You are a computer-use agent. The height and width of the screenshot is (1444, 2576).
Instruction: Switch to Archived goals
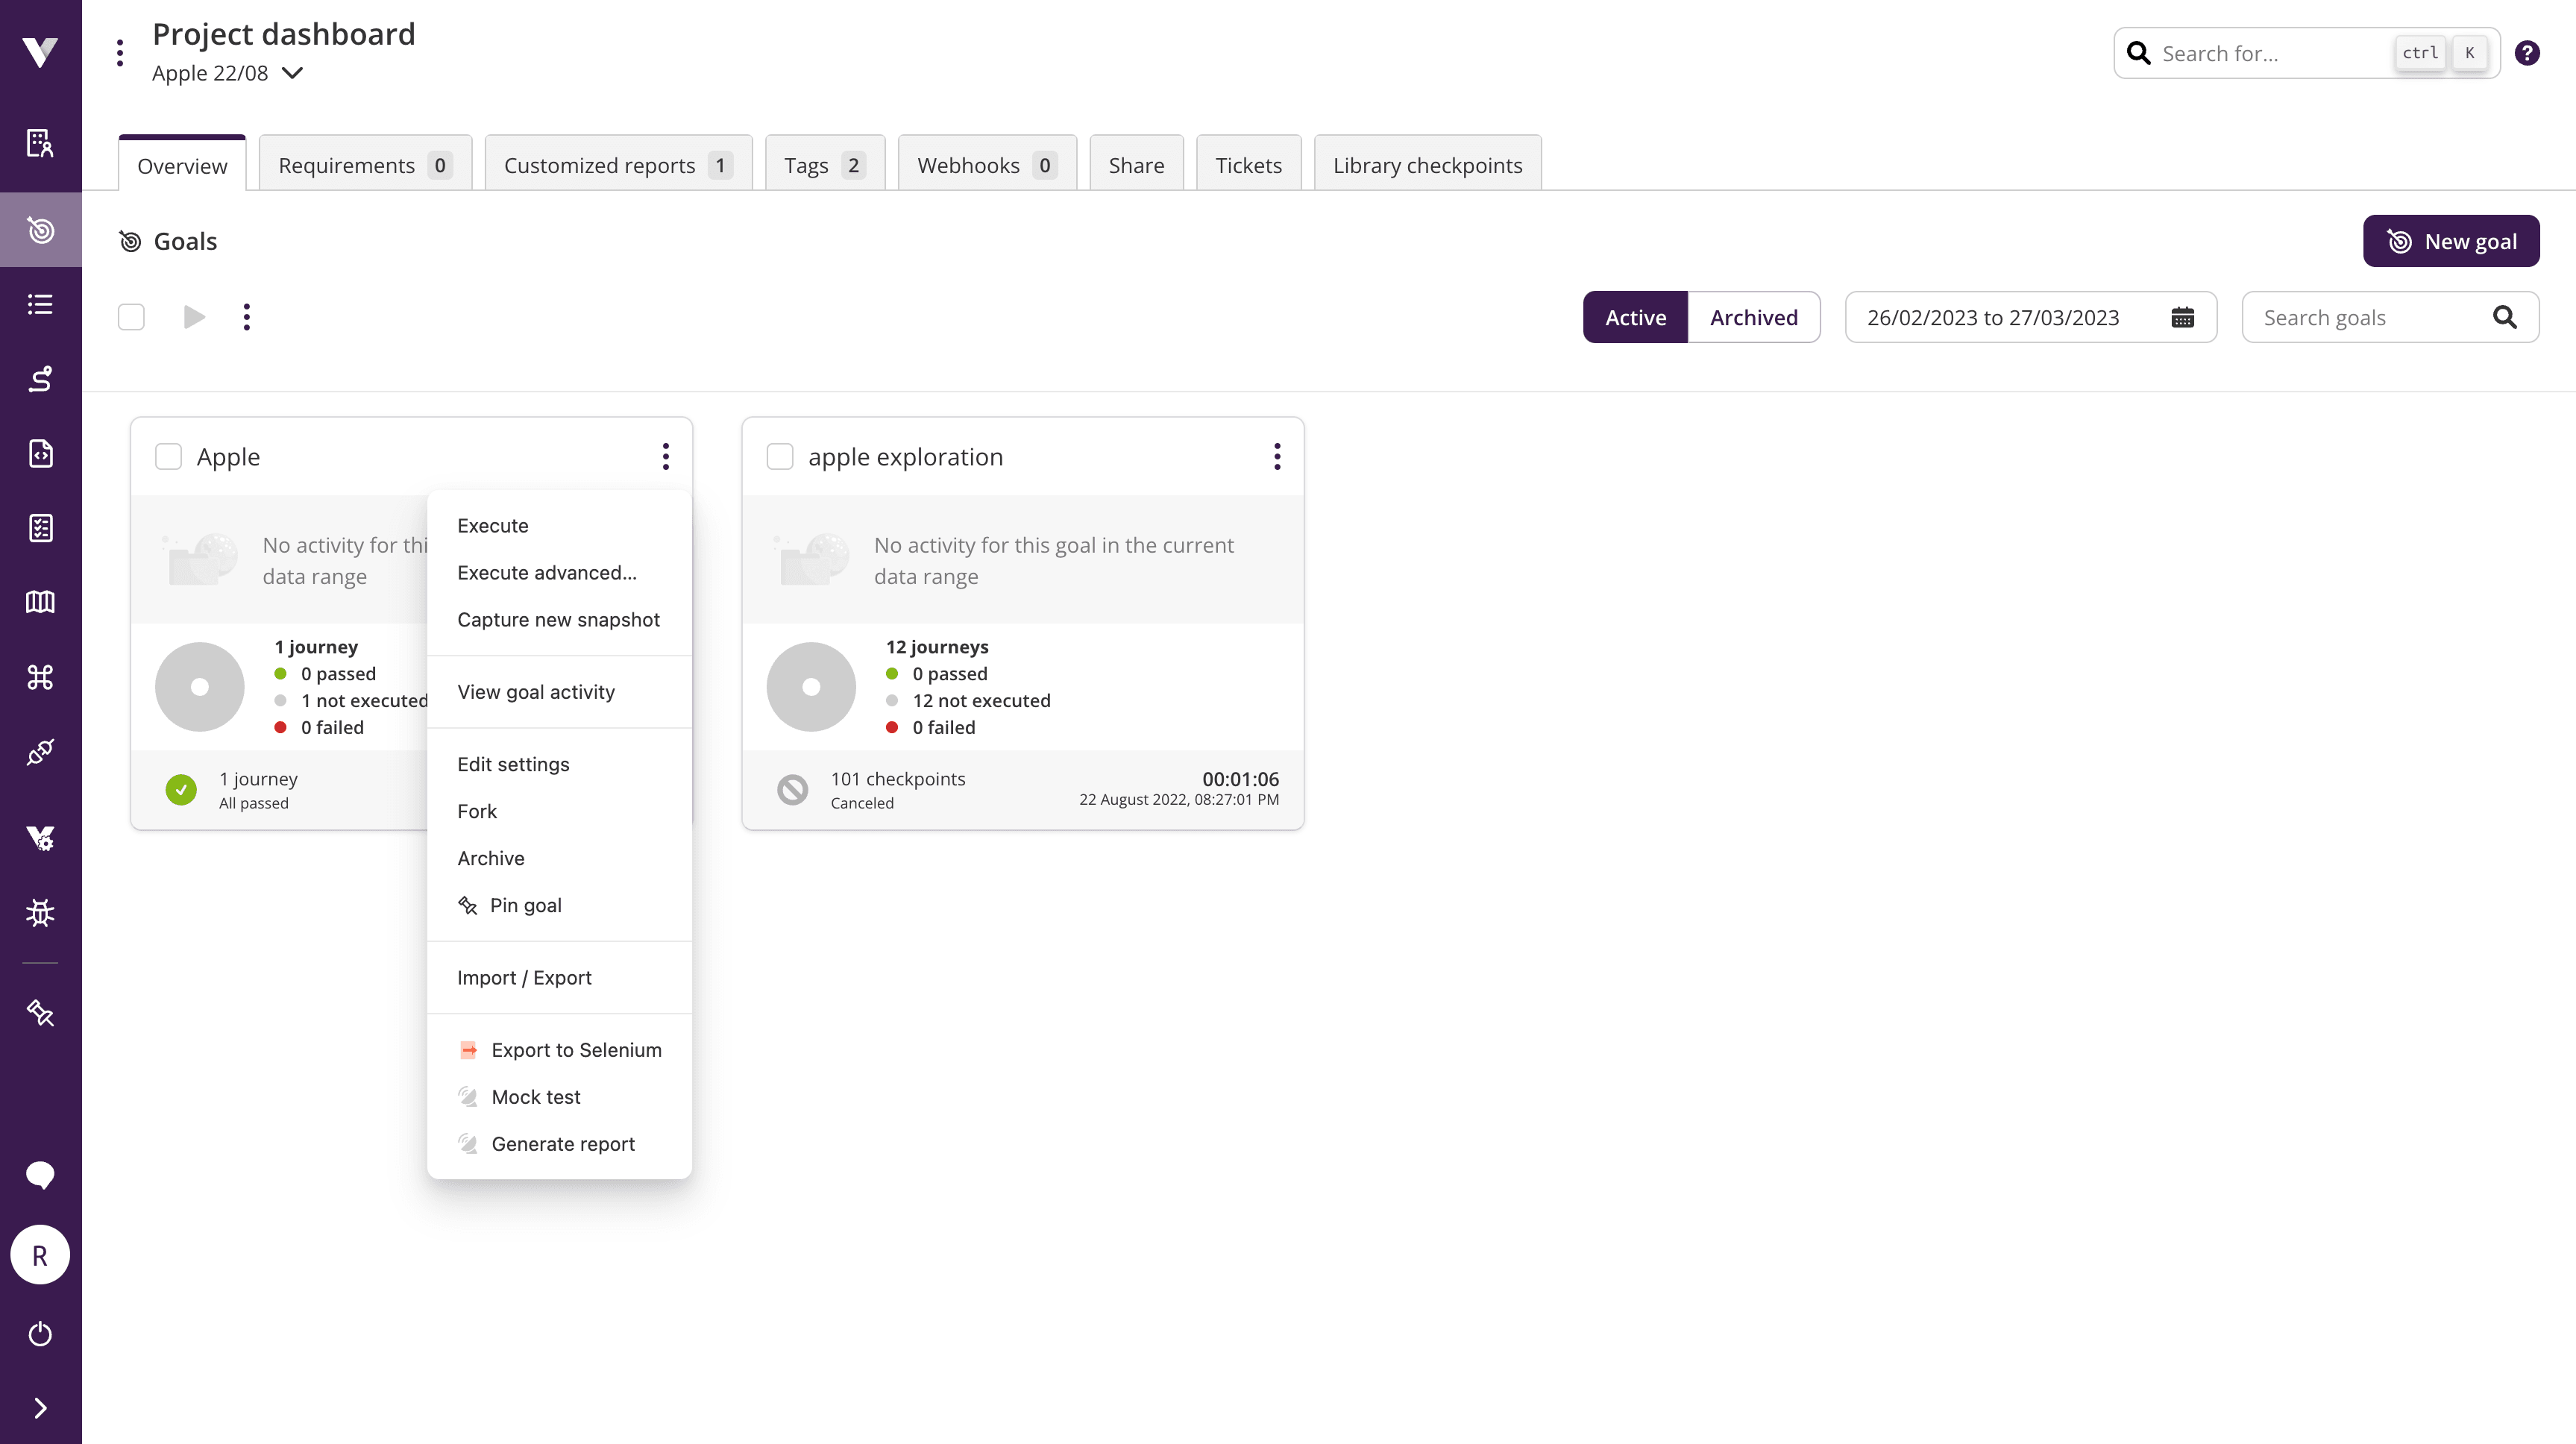tap(1754, 317)
